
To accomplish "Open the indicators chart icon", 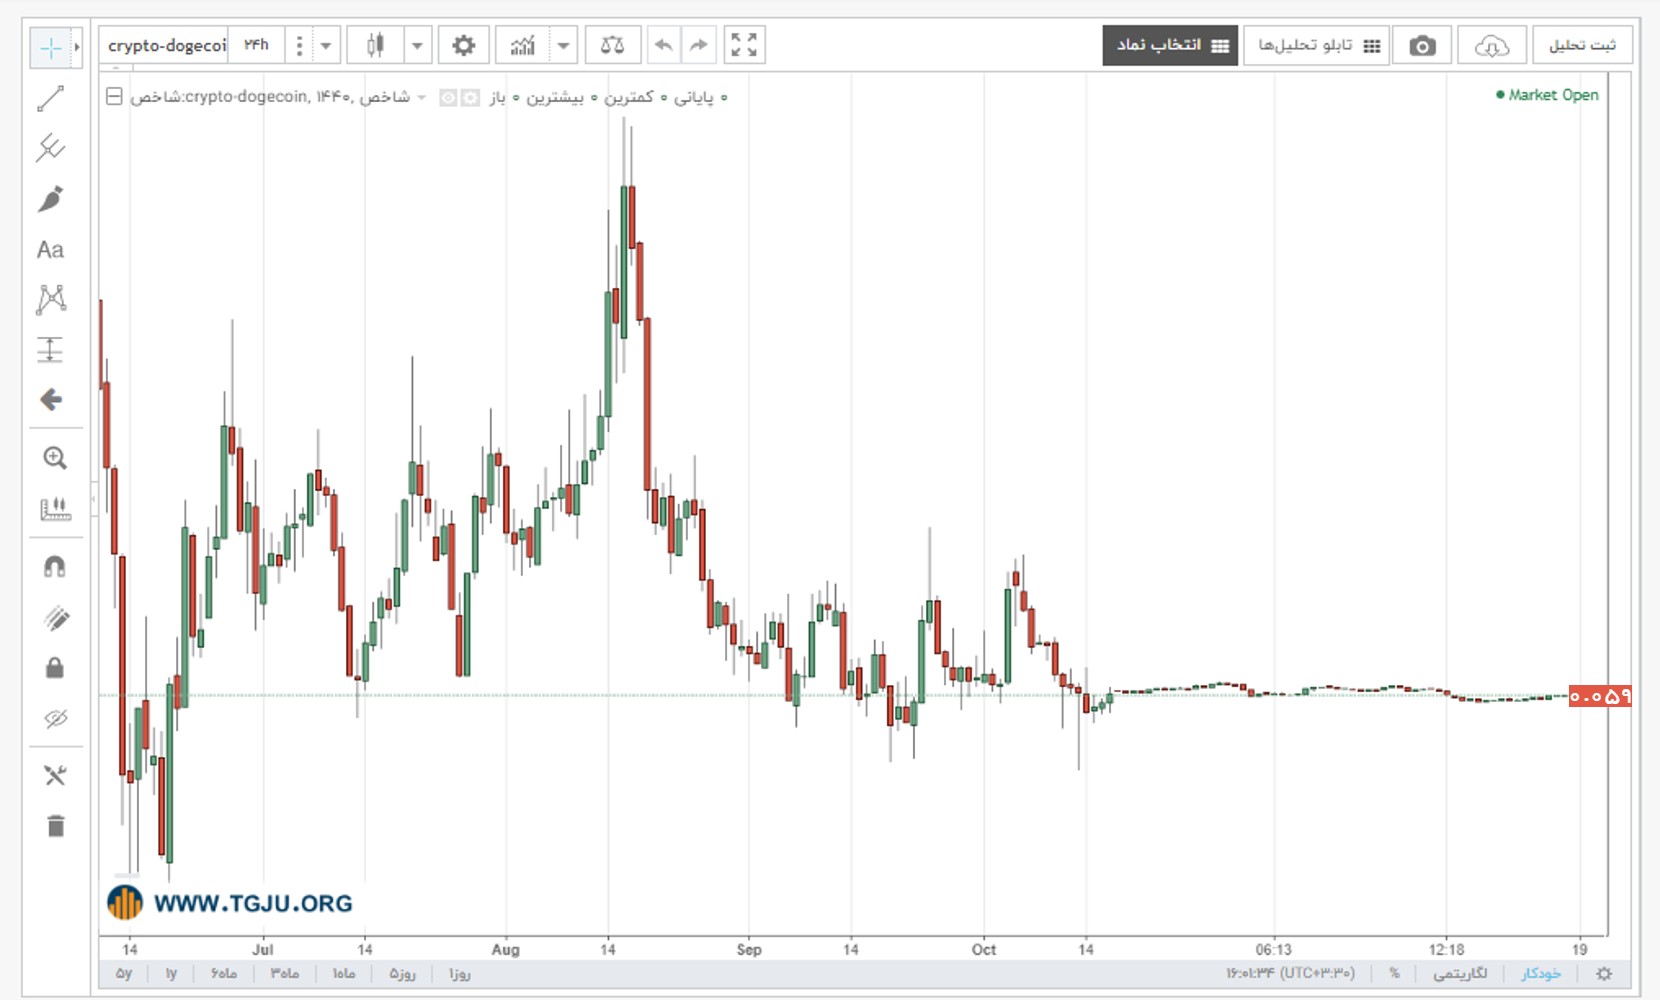I will 522,45.
